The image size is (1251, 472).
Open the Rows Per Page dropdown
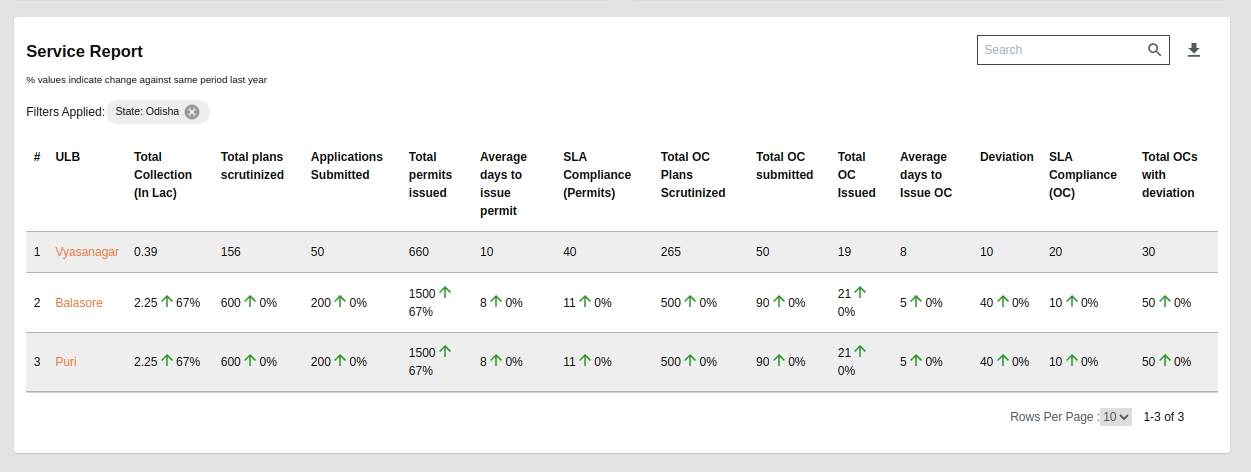(1115, 417)
